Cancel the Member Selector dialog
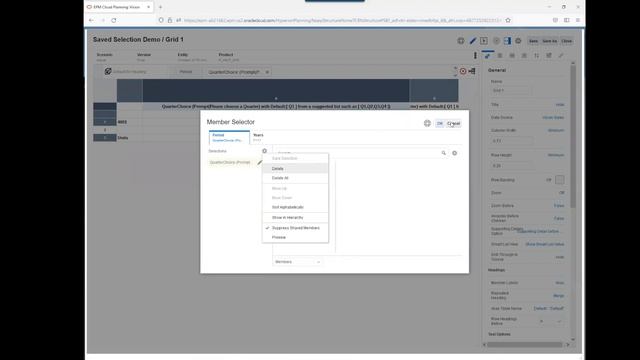640x360 pixels. [453, 123]
